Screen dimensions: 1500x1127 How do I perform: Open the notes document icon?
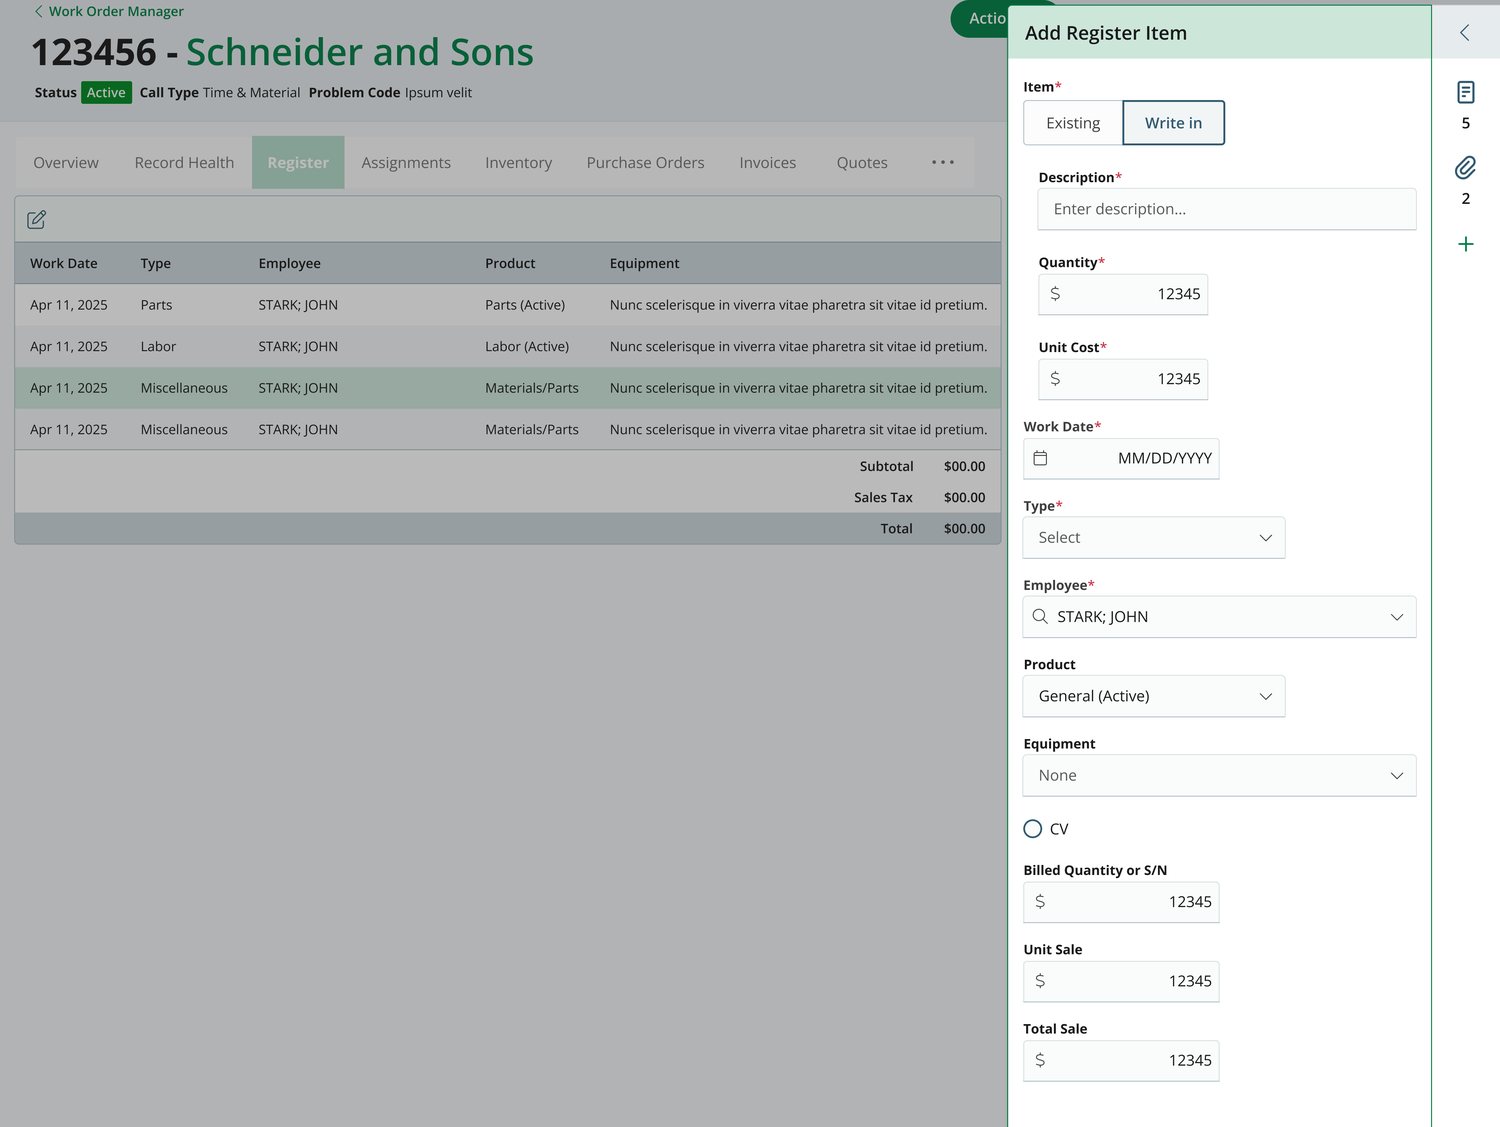click(x=1466, y=92)
